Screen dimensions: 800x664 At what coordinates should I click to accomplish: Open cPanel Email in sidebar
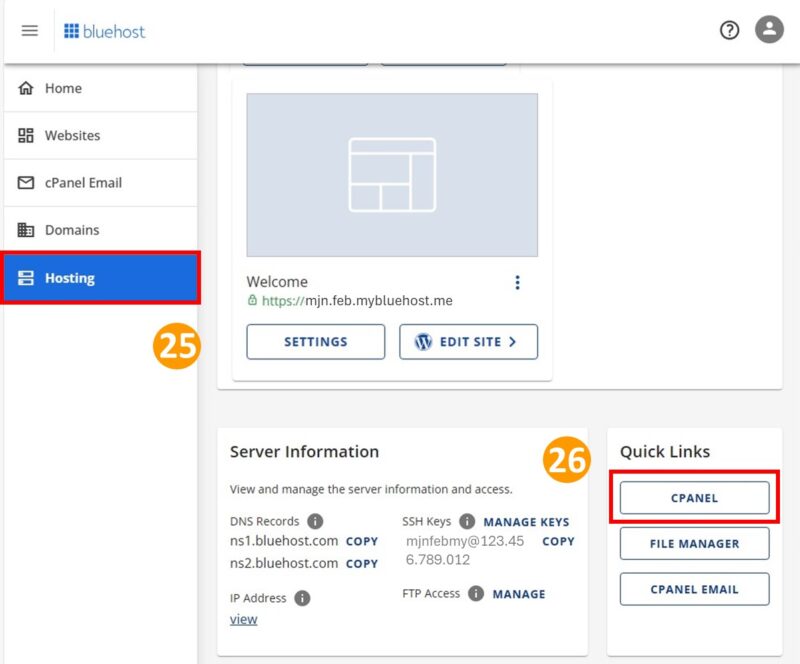[101, 183]
